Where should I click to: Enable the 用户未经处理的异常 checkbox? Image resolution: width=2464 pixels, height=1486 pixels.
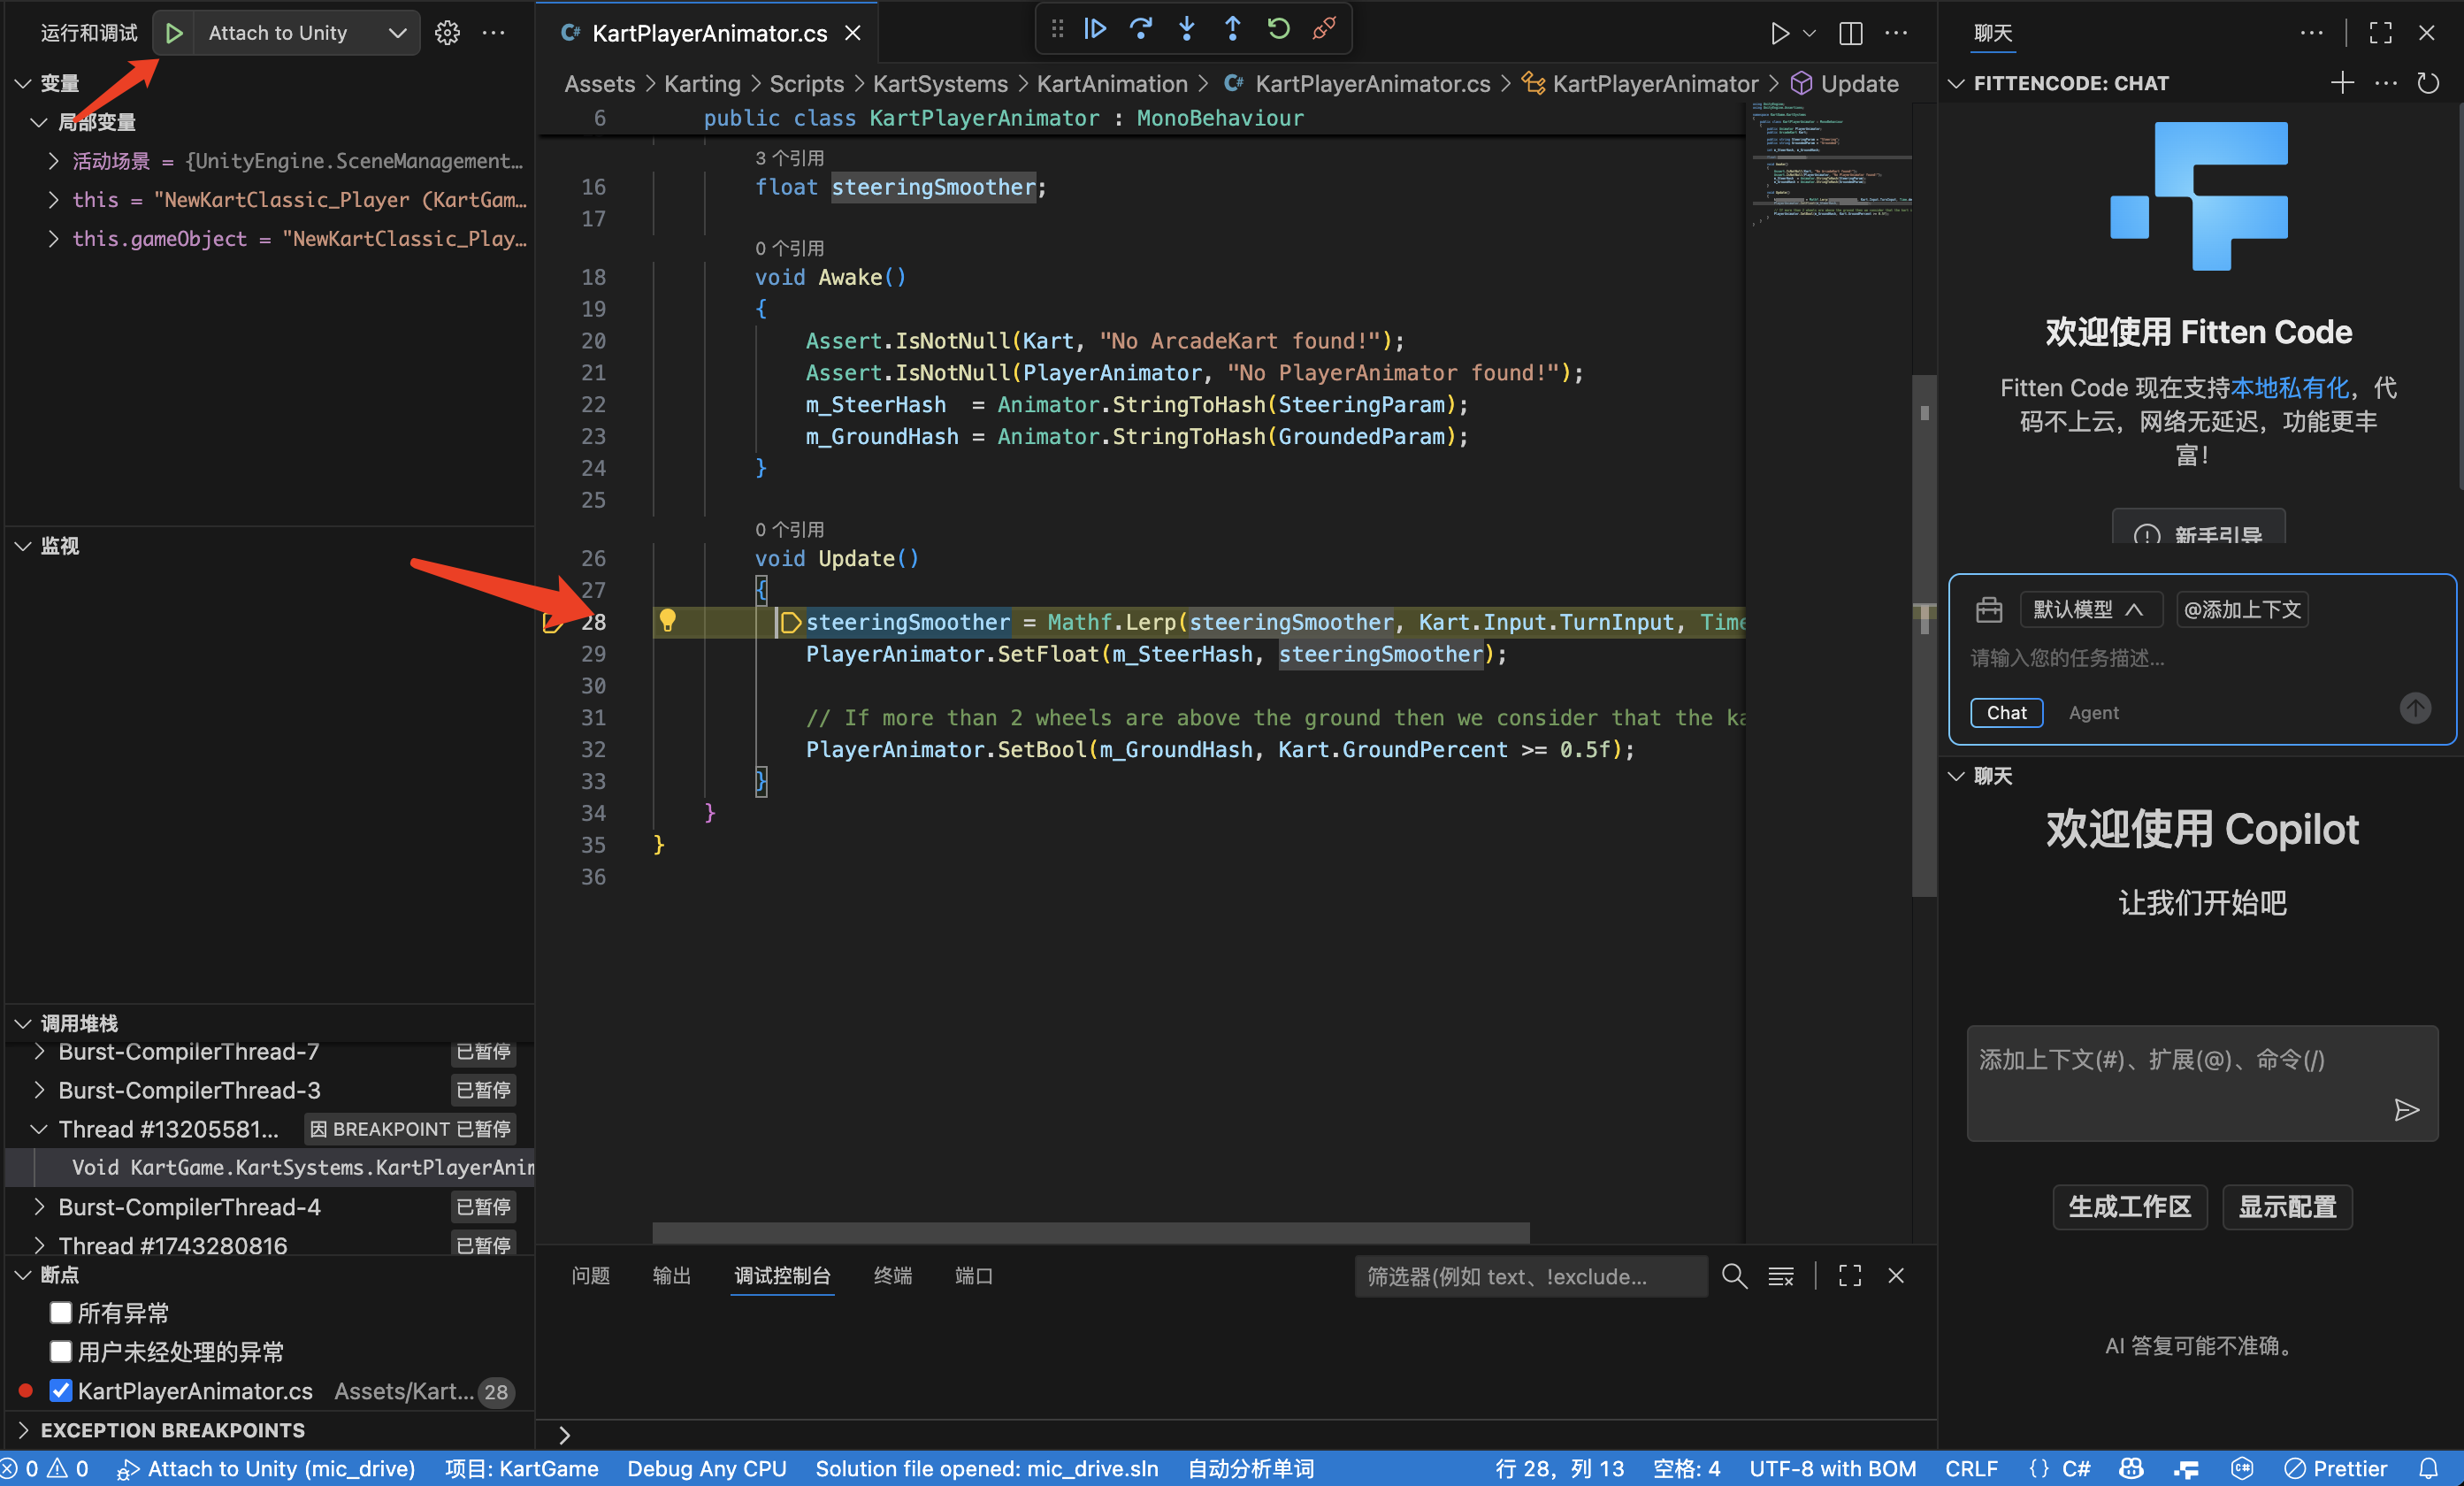pos(61,1352)
